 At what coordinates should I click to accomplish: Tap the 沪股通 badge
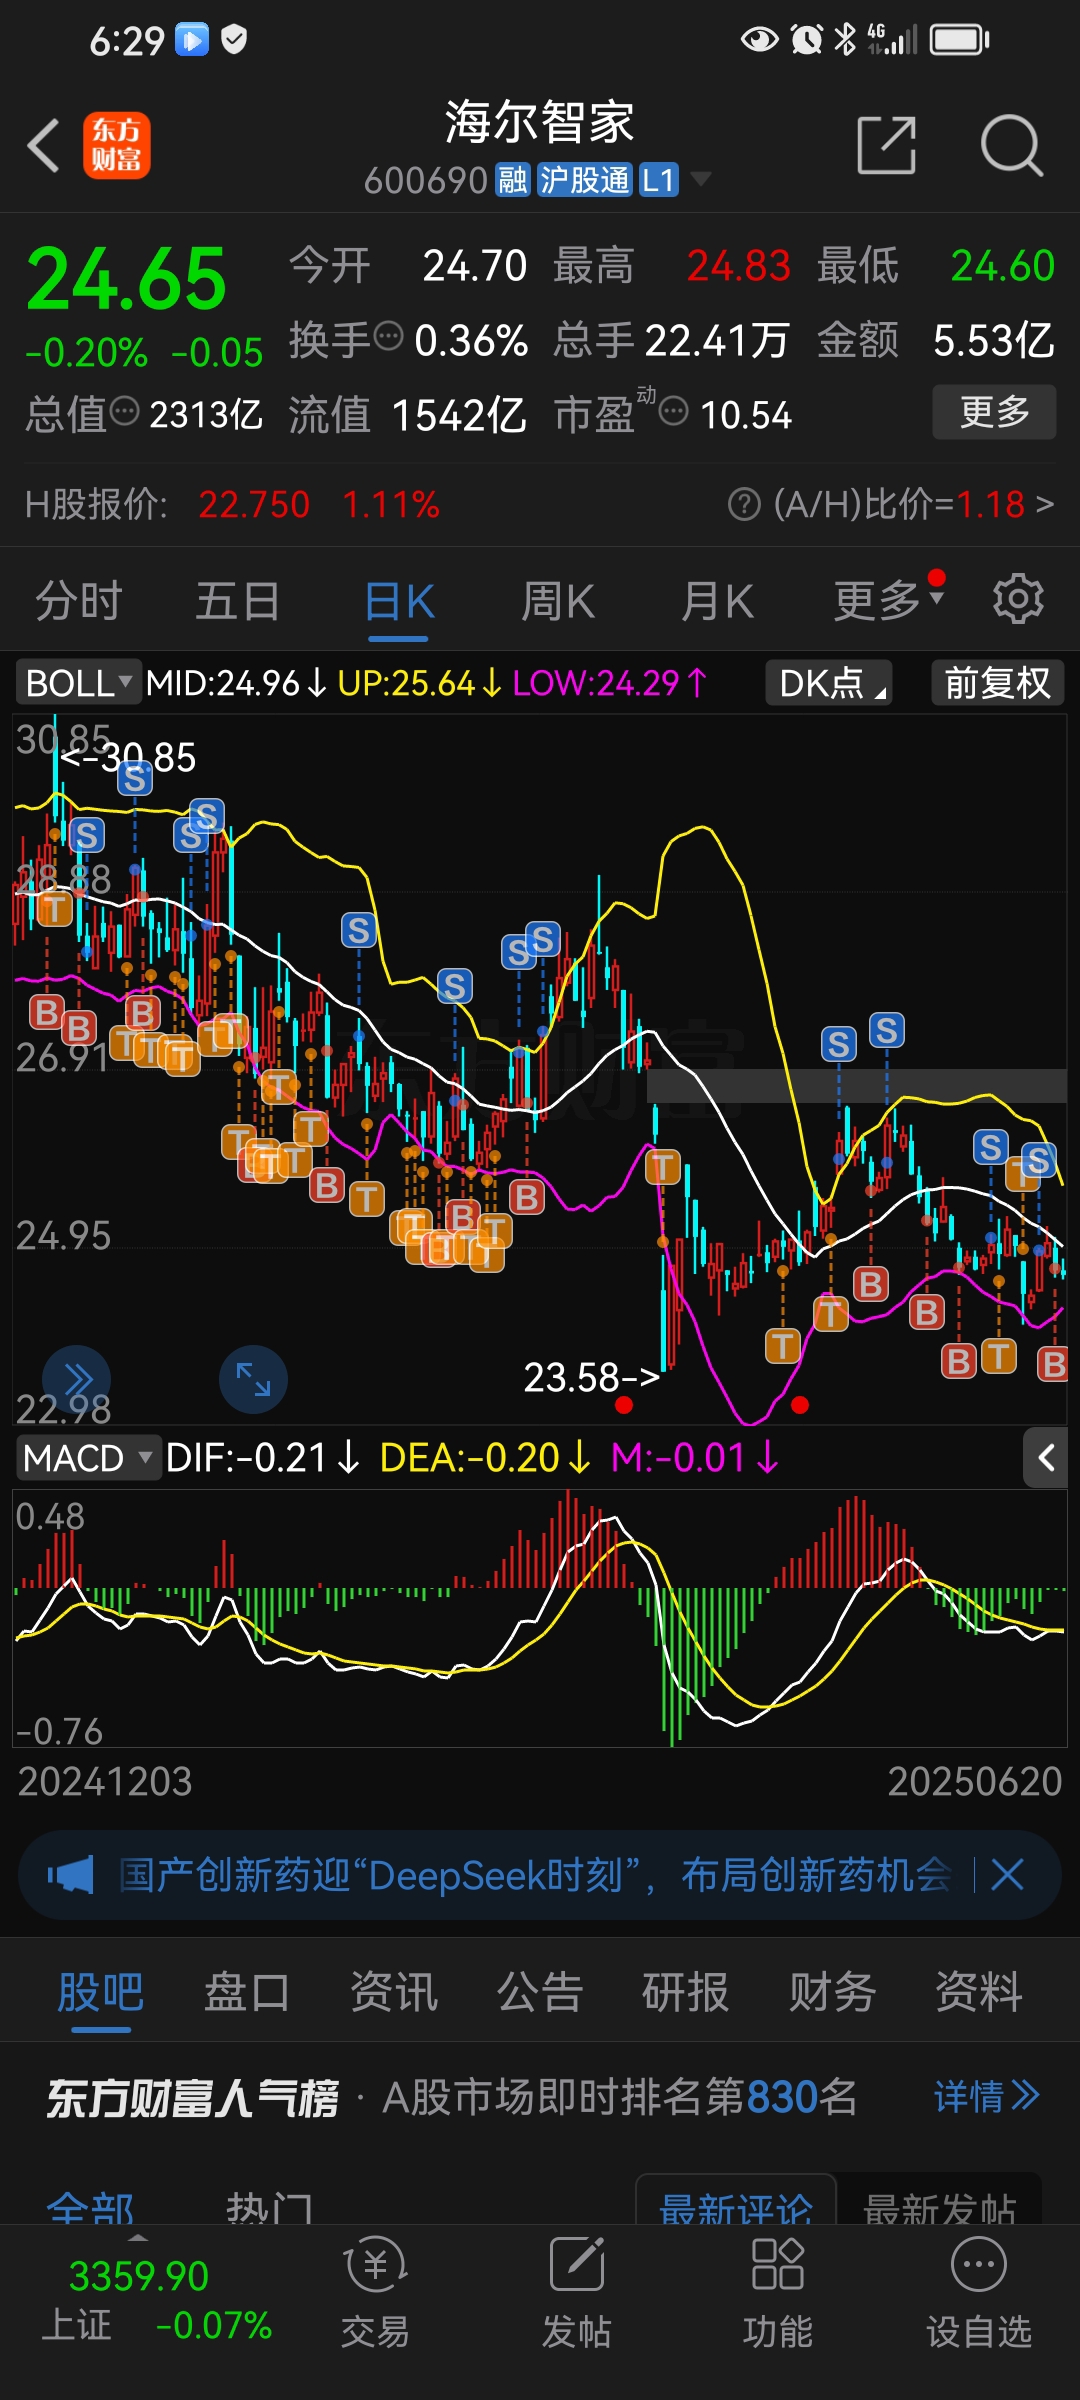(x=585, y=180)
